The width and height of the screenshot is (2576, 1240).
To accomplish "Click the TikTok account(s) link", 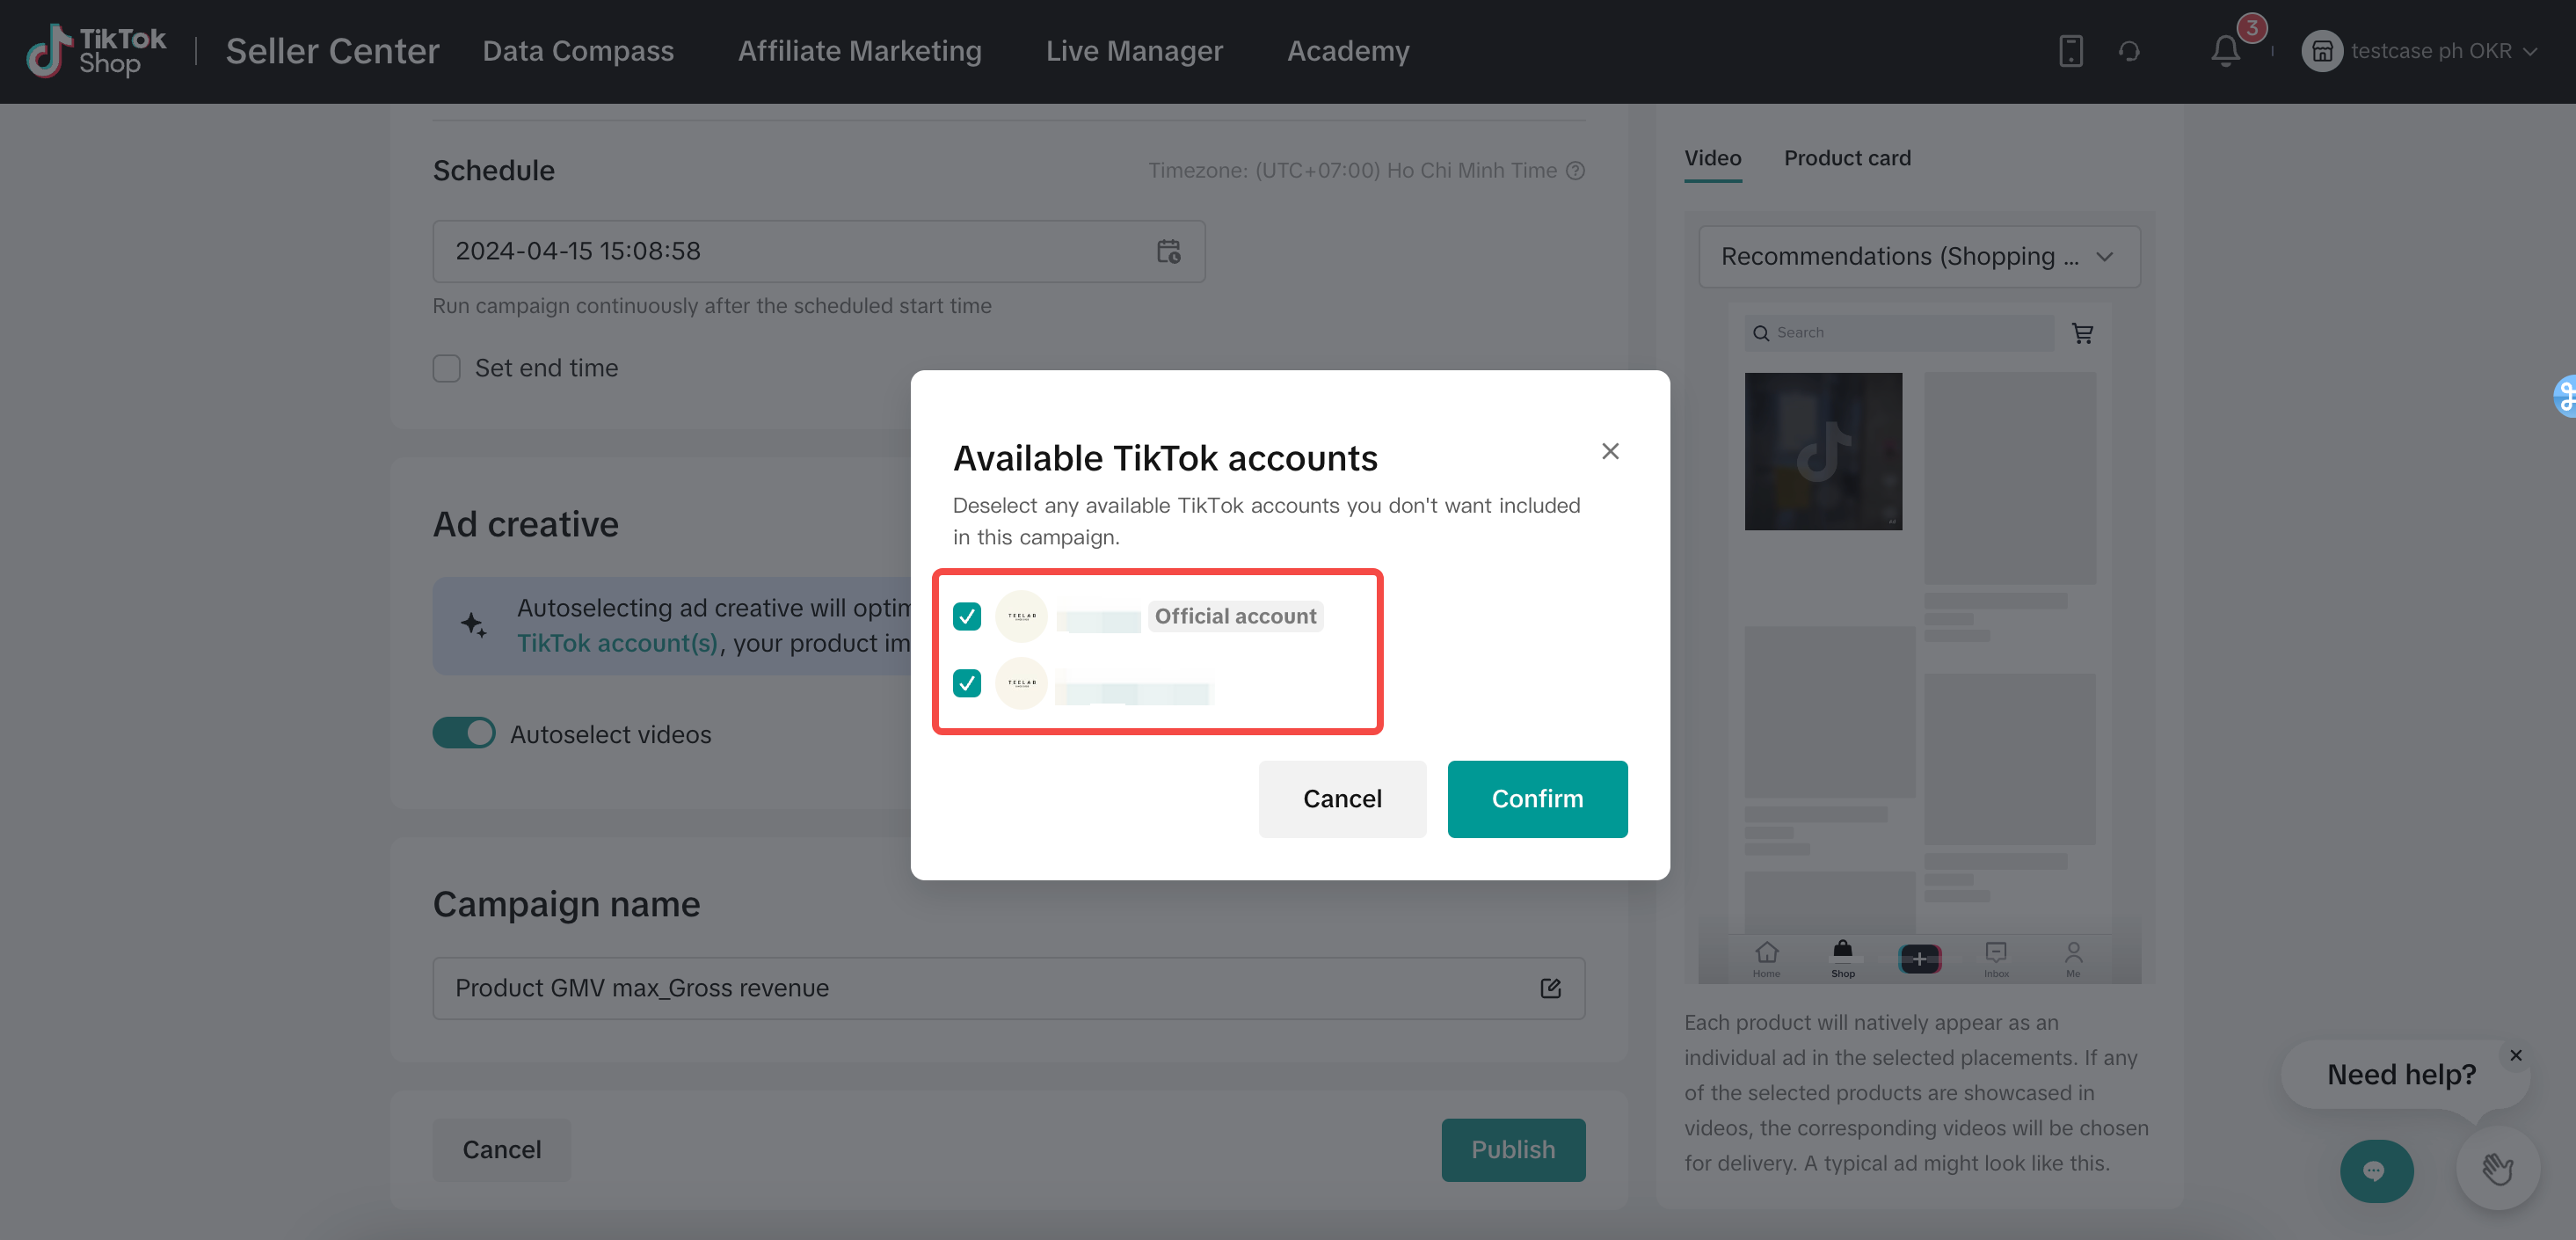I will click(x=617, y=643).
